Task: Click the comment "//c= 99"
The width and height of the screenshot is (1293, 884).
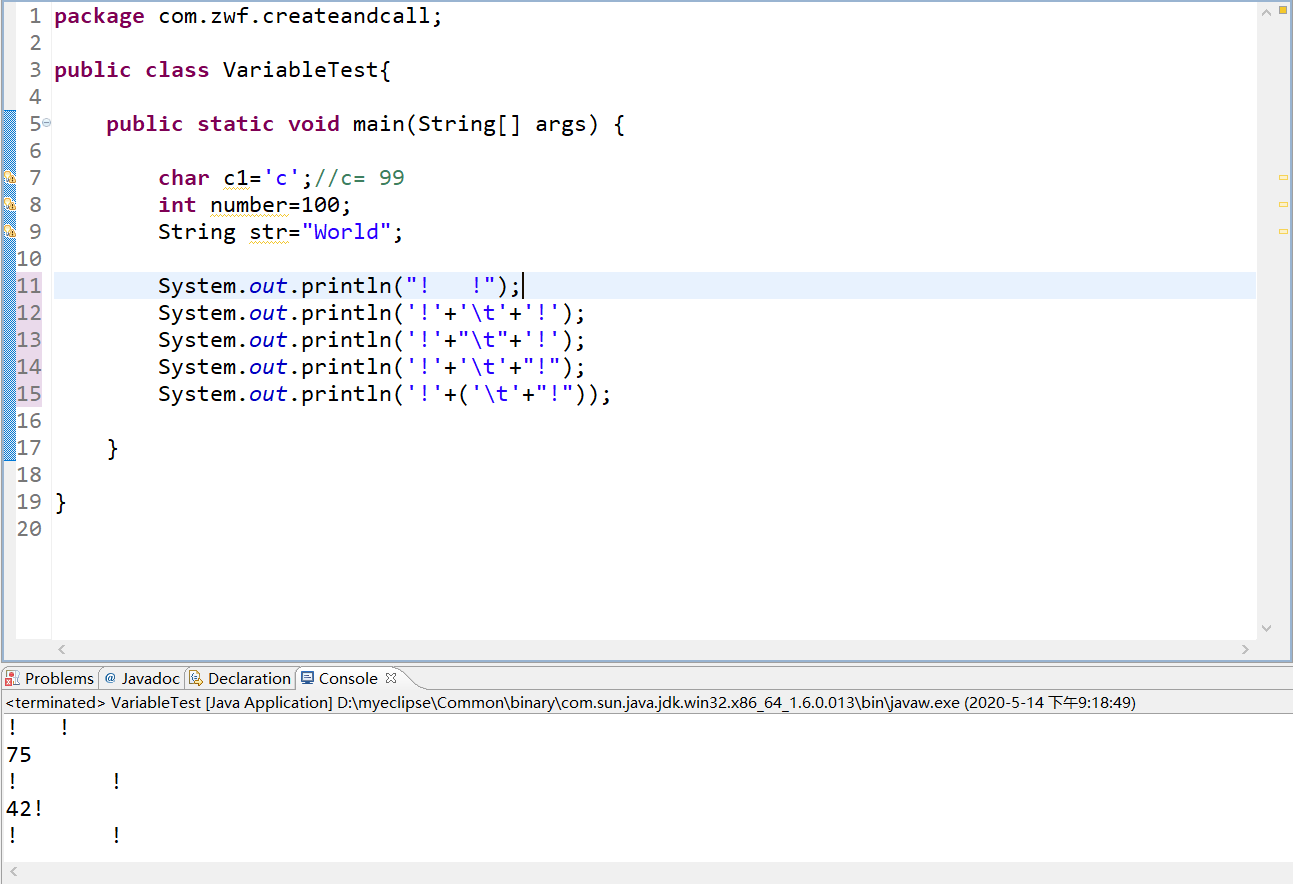Action: click(359, 178)
